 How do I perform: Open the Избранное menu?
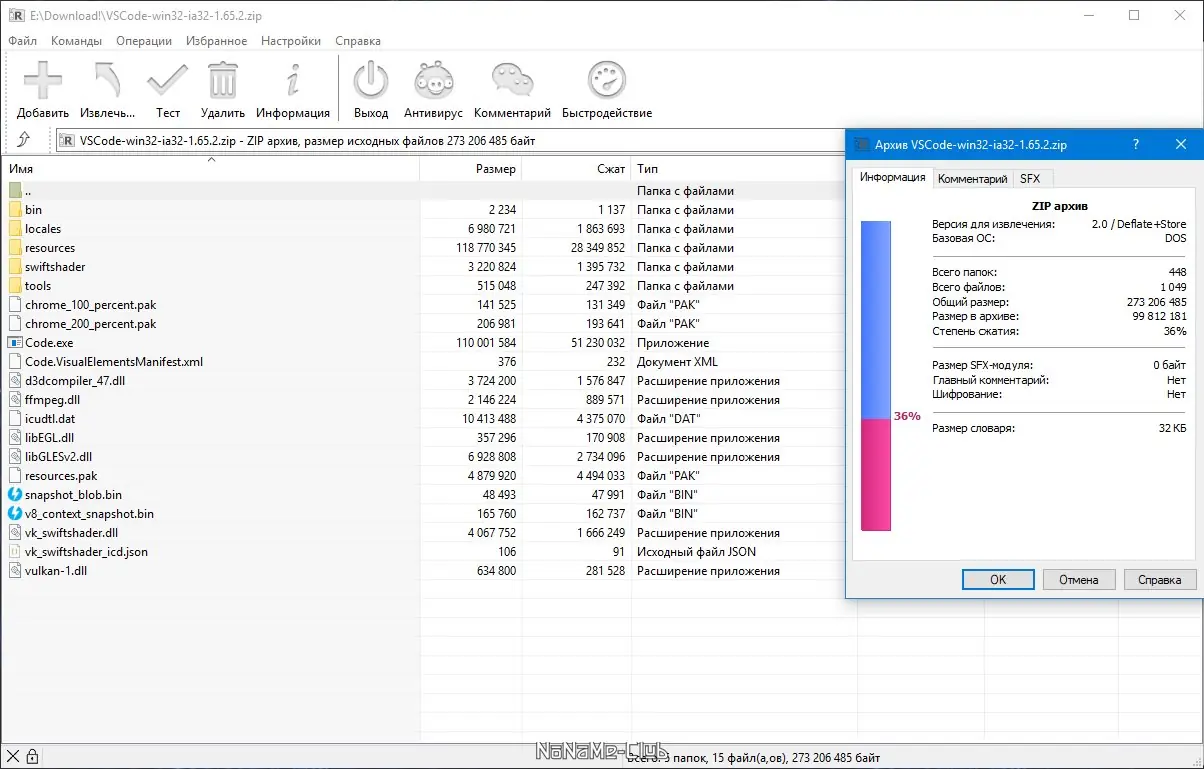[216, 41]
